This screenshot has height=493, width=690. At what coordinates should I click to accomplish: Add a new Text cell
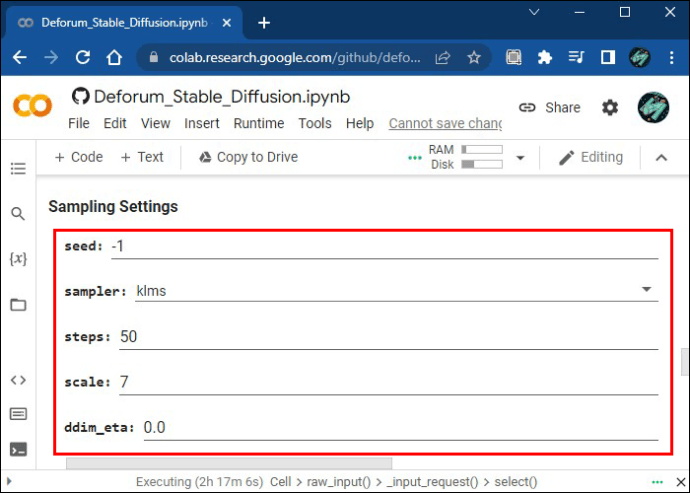[142, 157]
